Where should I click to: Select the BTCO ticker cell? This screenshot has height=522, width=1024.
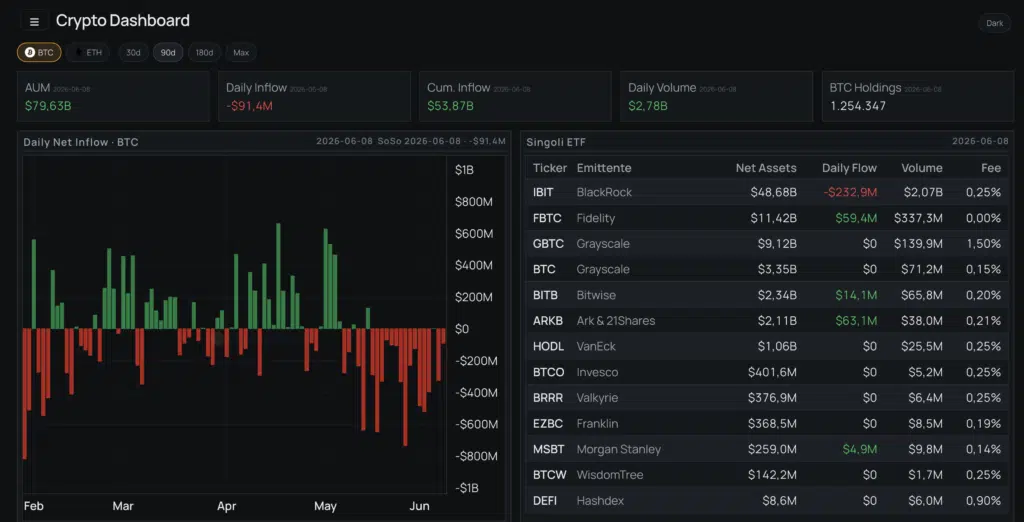[x=547, y=372]
